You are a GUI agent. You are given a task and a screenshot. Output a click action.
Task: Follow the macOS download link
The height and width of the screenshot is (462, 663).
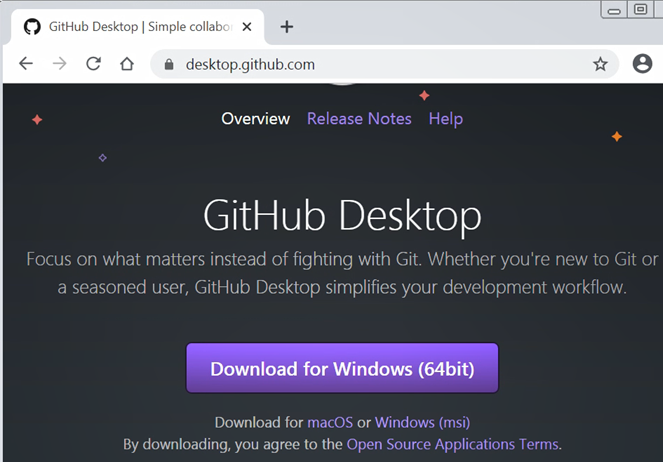[x=330, y=422]
